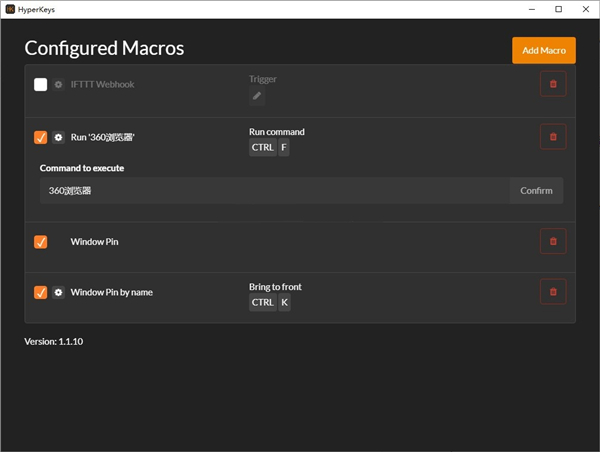Click the HyperKeys app icon in title bar
Image resolution: width=600 pixels, height=452 pixels.
pos(10,9)
